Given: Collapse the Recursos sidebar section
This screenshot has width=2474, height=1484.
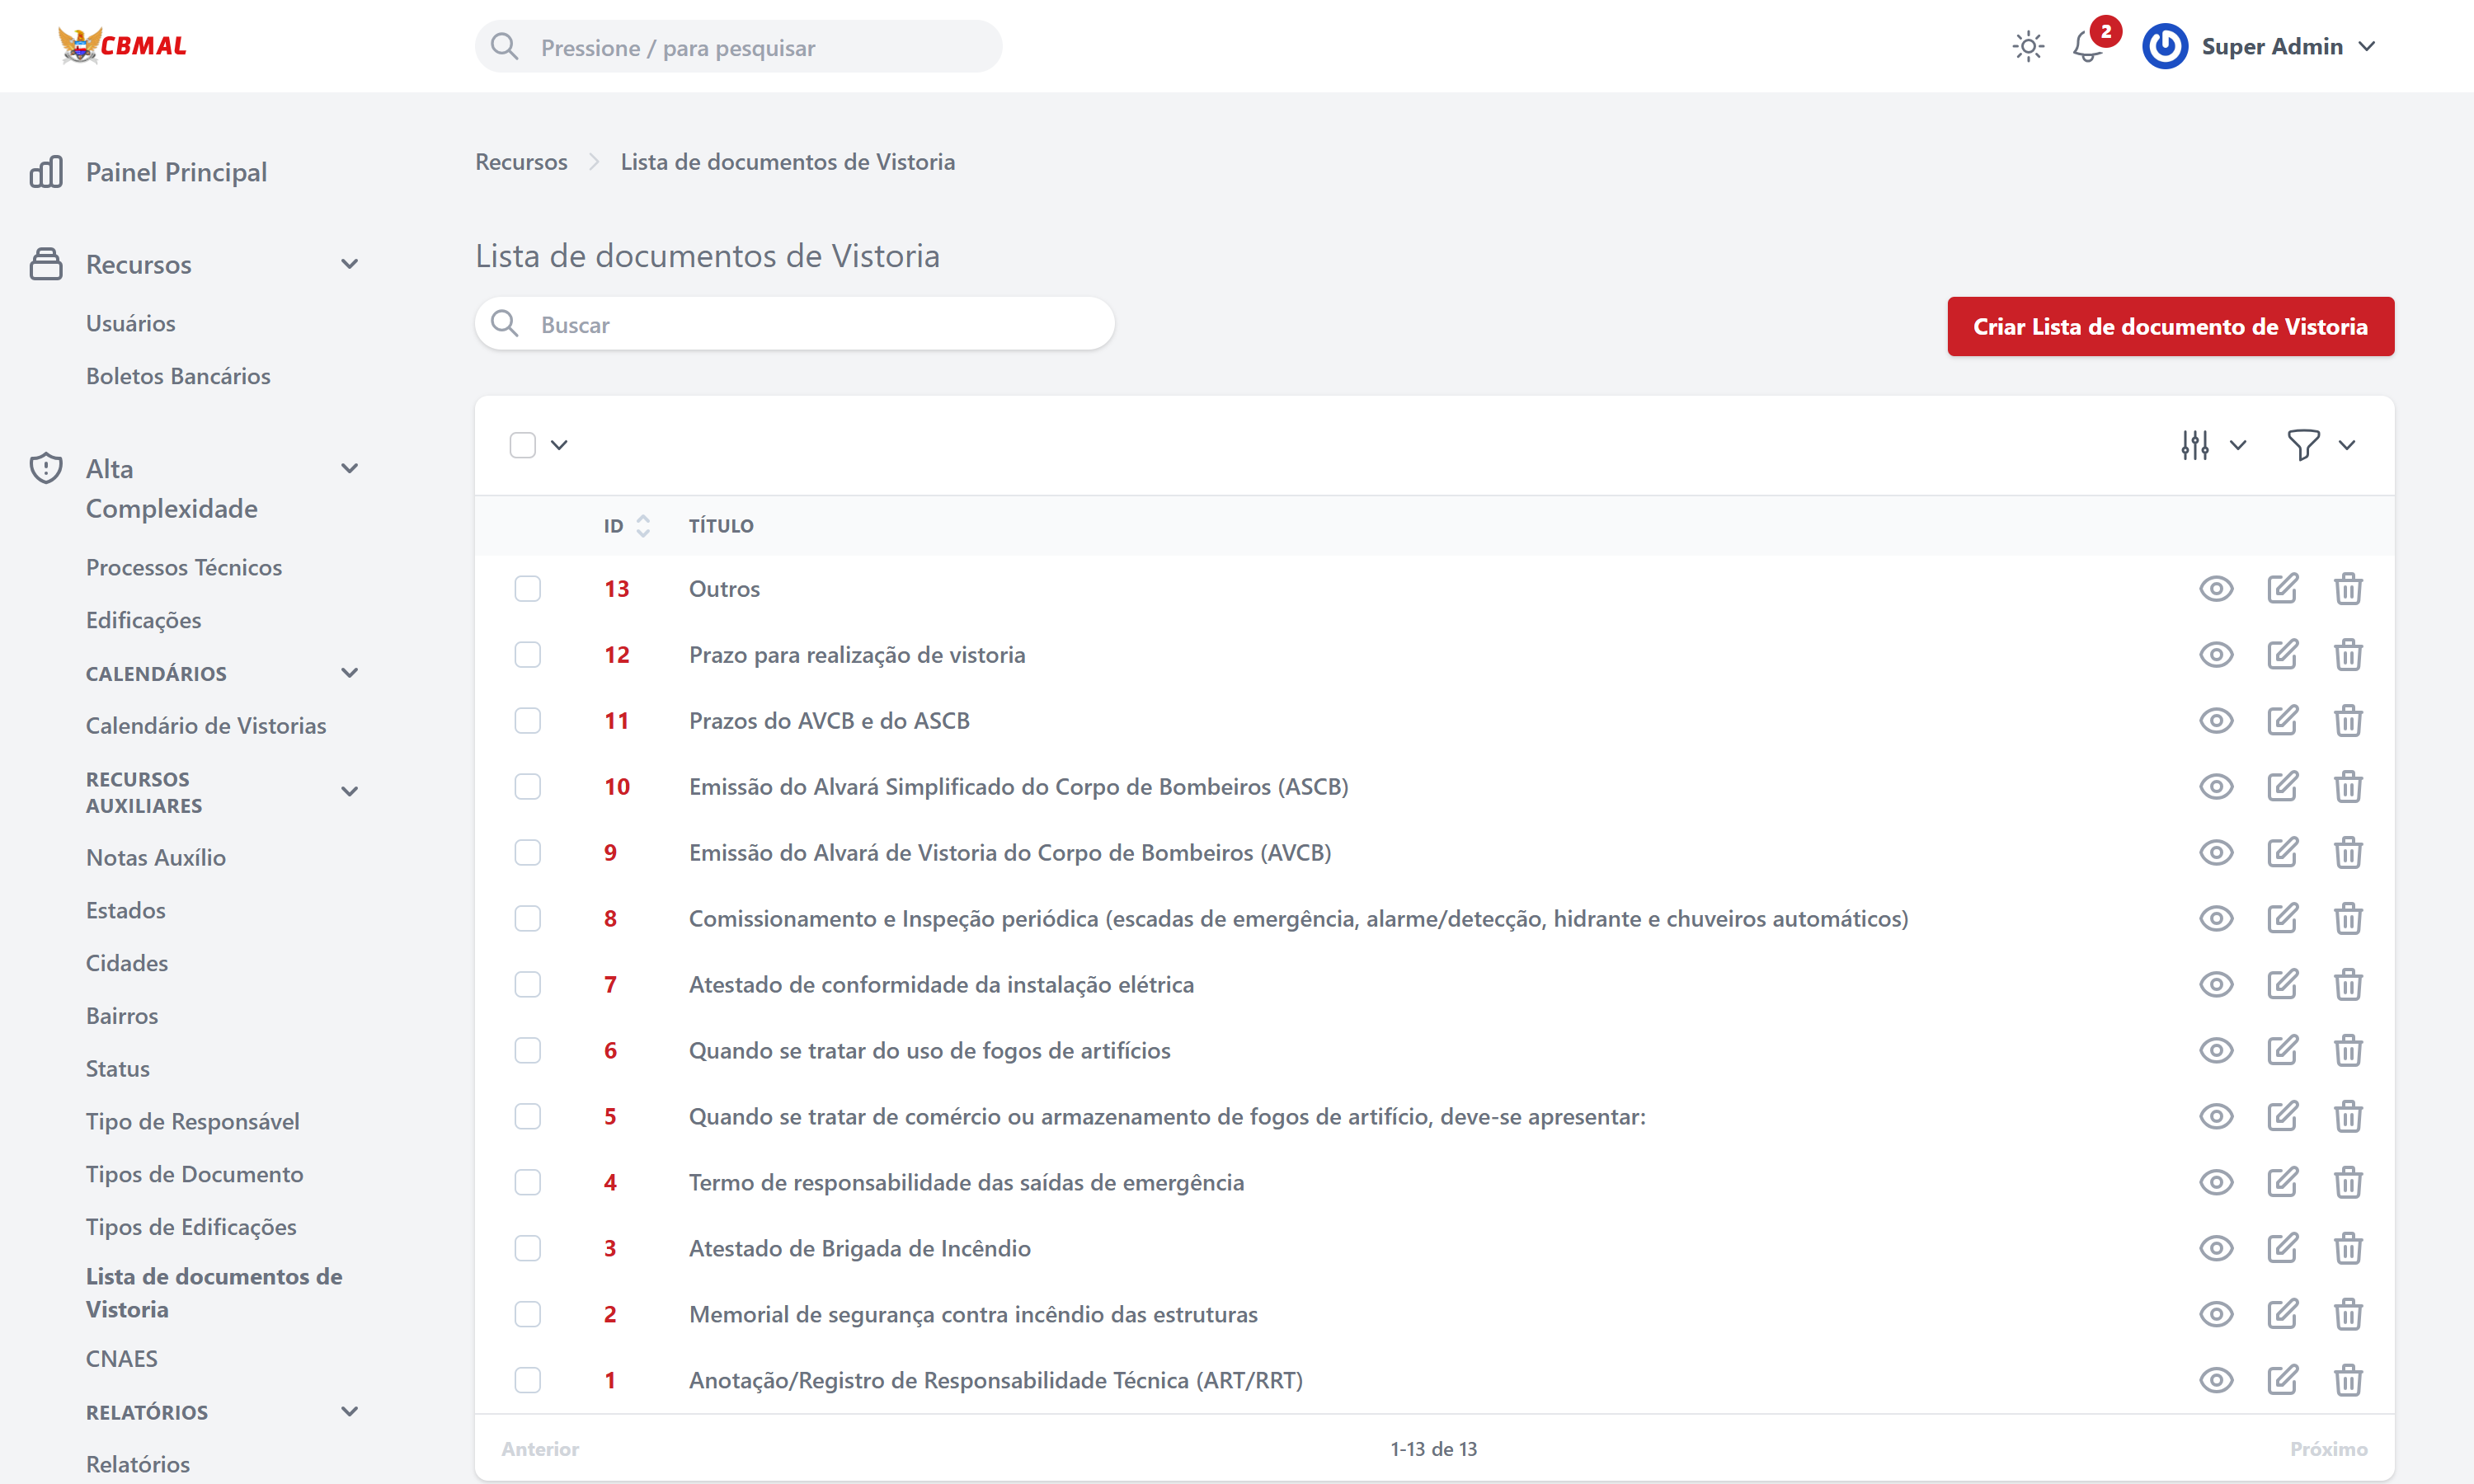Looking at the screenshot, I should (x=349, y=263).
